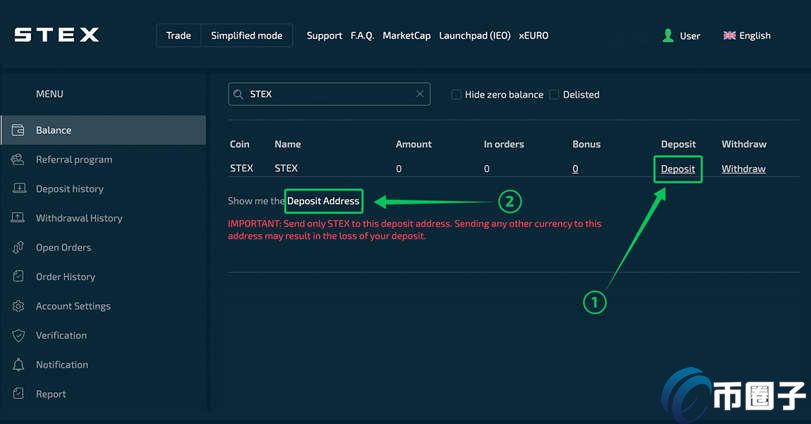Click the Bonus column header
Viewport: 811px width, 424px height.
coord(586,144)
